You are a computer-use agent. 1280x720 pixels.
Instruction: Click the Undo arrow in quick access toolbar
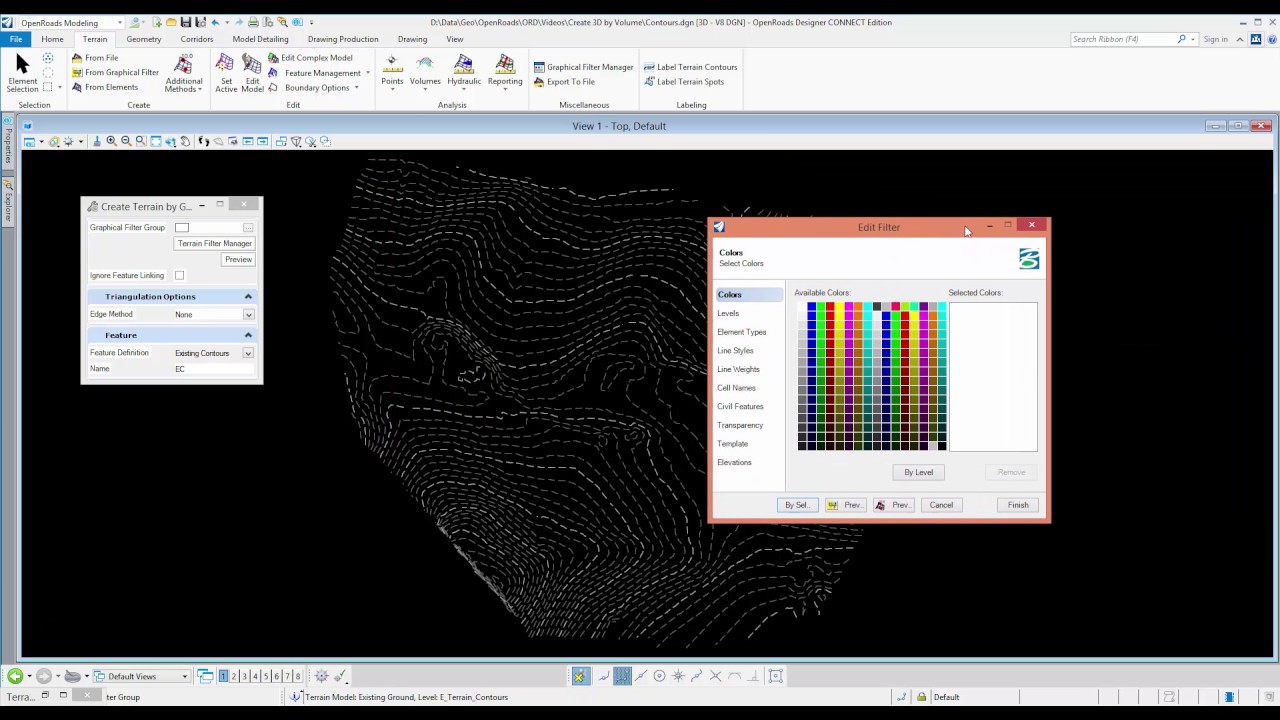pyautogui.click(x=214, y=22)
